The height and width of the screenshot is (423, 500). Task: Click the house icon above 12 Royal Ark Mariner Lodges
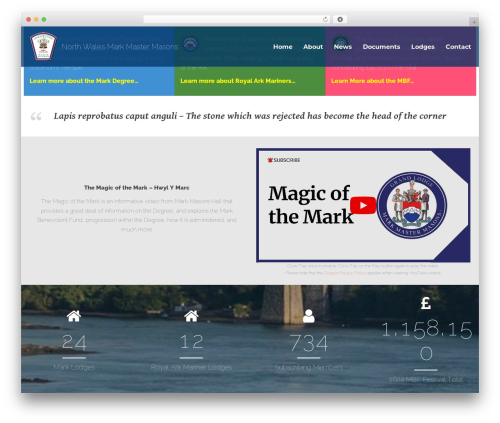tap(191, 316)
